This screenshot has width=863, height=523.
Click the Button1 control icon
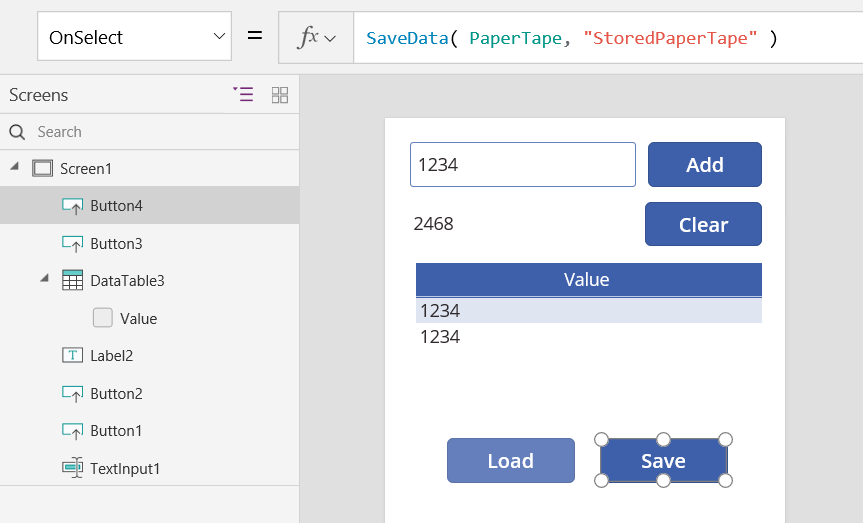72,431
